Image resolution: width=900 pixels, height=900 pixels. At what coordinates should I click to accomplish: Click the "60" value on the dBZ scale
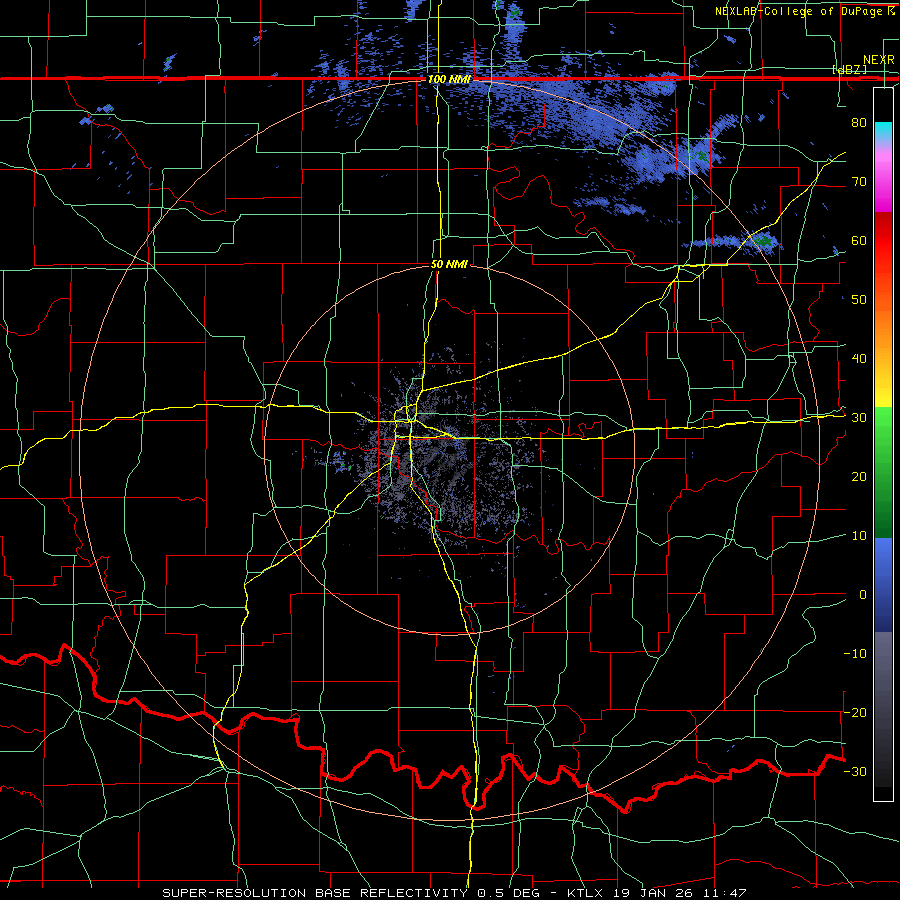pyautogui.click(x=859, y=240)
